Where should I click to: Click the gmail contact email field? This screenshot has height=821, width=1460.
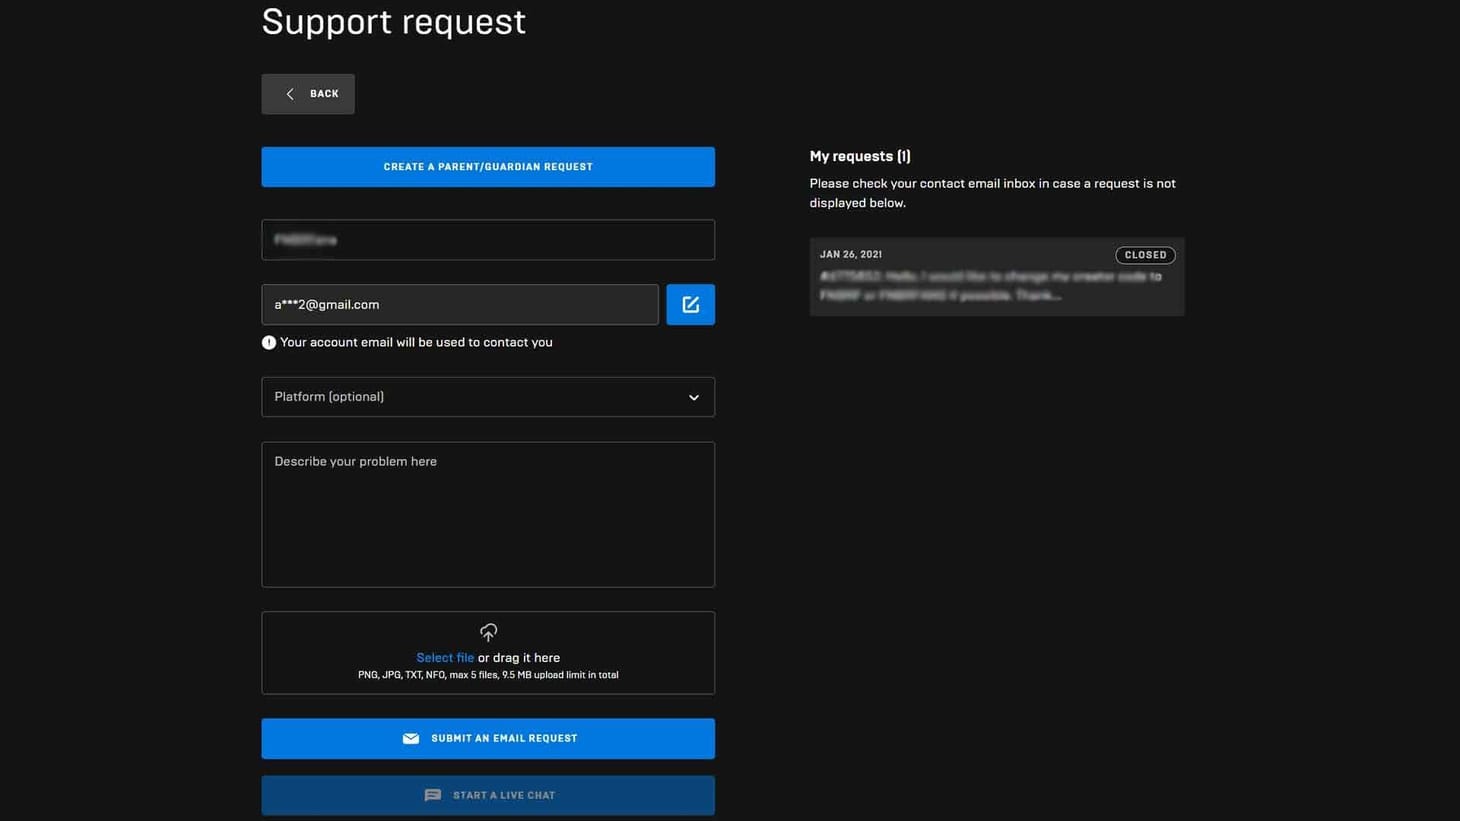coord(460,303)
